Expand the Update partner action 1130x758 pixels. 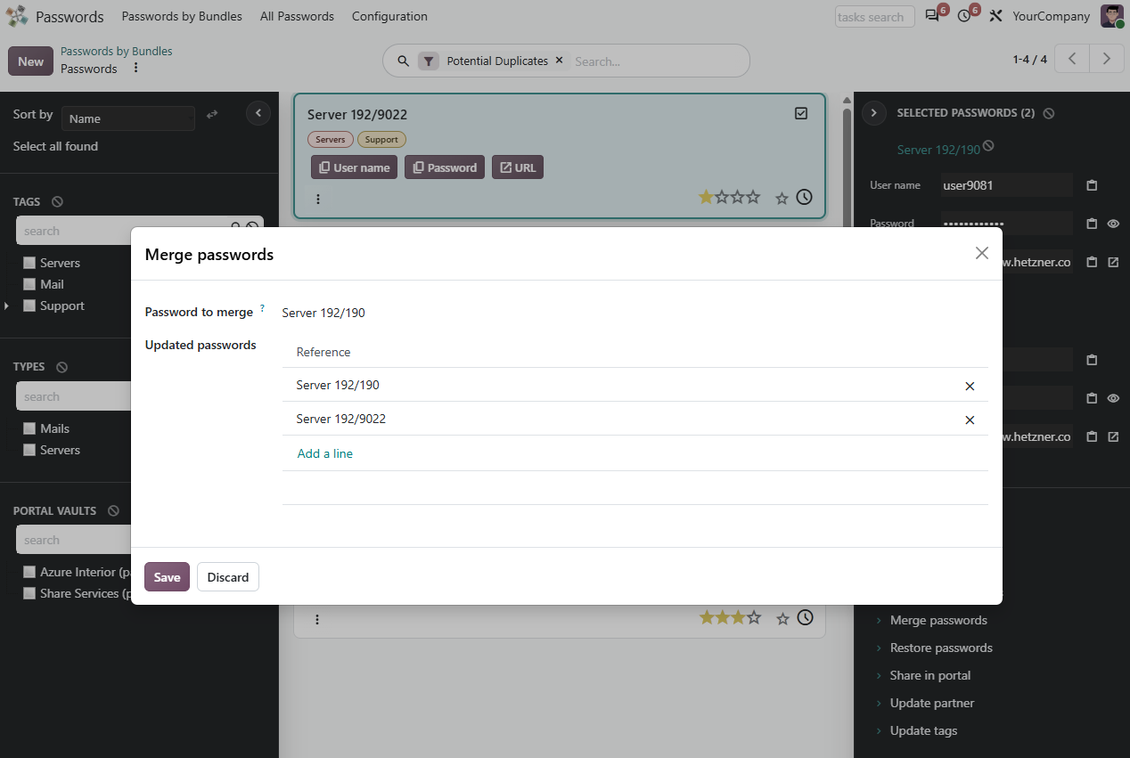click(x=932, y=703)
